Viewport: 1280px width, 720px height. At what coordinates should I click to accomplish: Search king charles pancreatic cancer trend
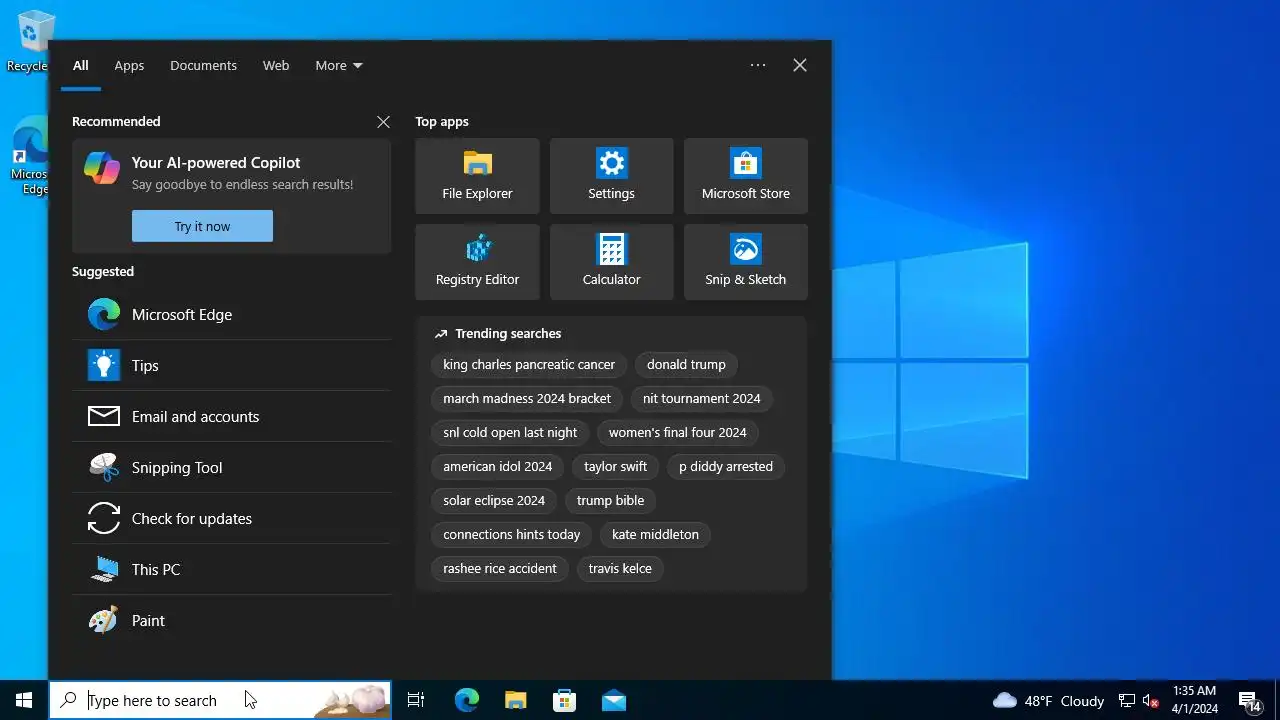[529, 364]
